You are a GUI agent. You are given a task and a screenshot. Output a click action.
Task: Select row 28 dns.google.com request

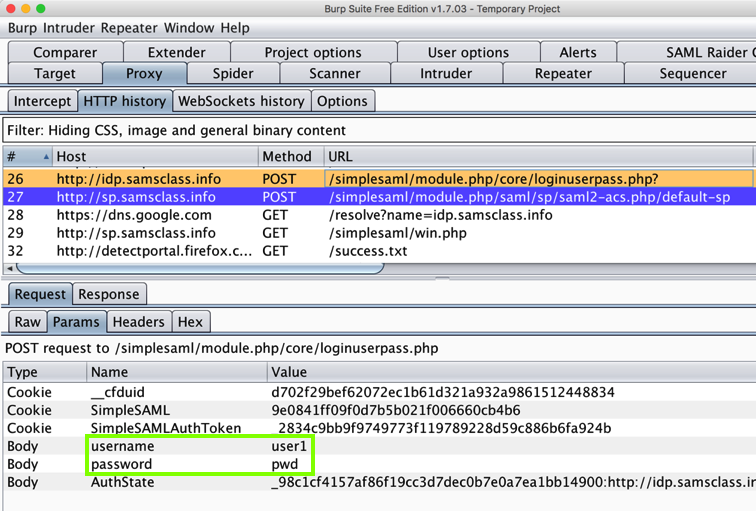[x=379, y=215]
